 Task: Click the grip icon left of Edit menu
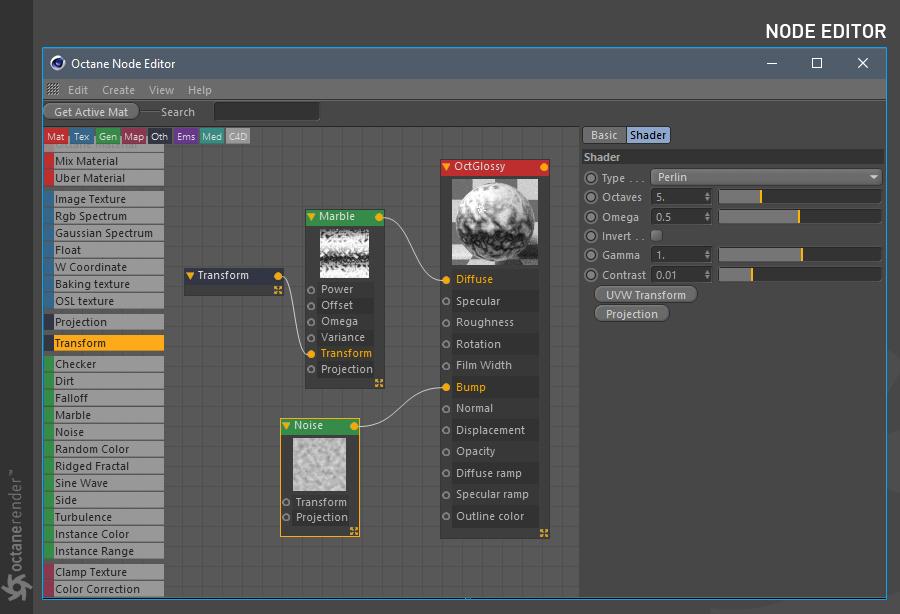click(x=53, y=90)
